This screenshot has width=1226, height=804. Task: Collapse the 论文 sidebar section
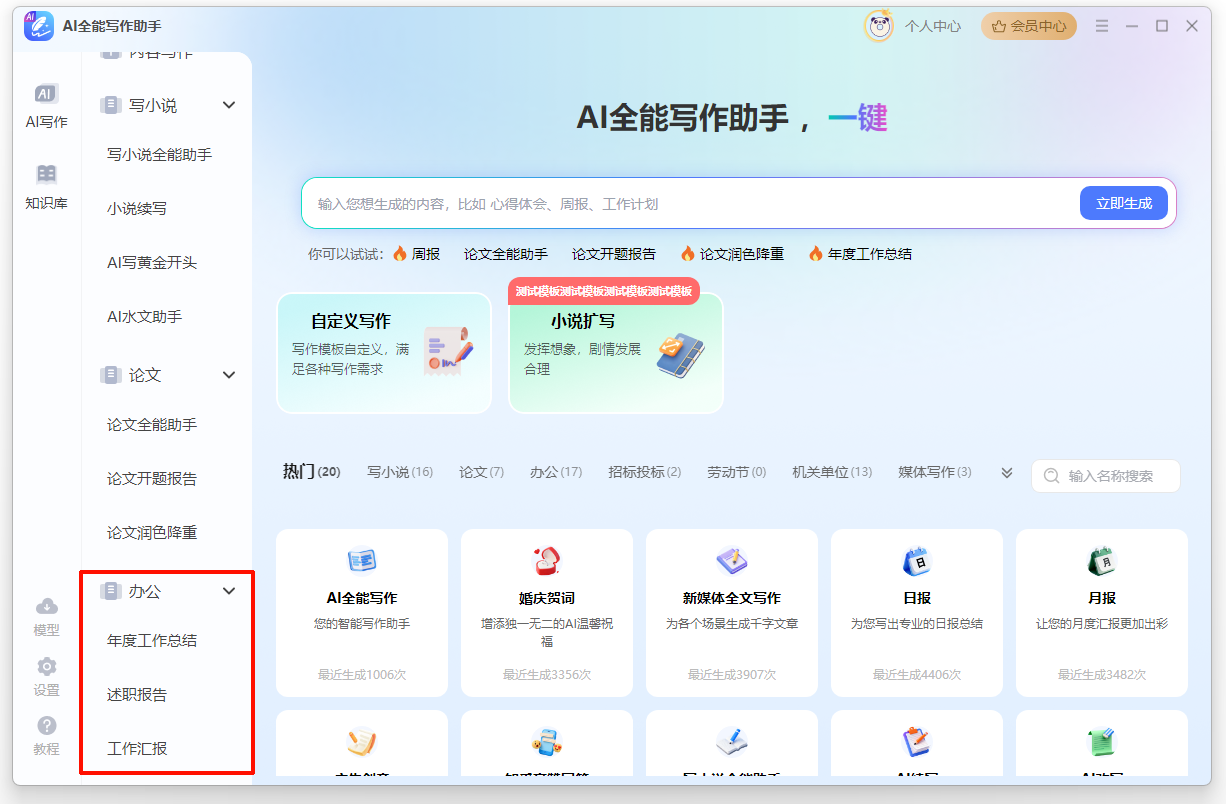click(229, 375)
